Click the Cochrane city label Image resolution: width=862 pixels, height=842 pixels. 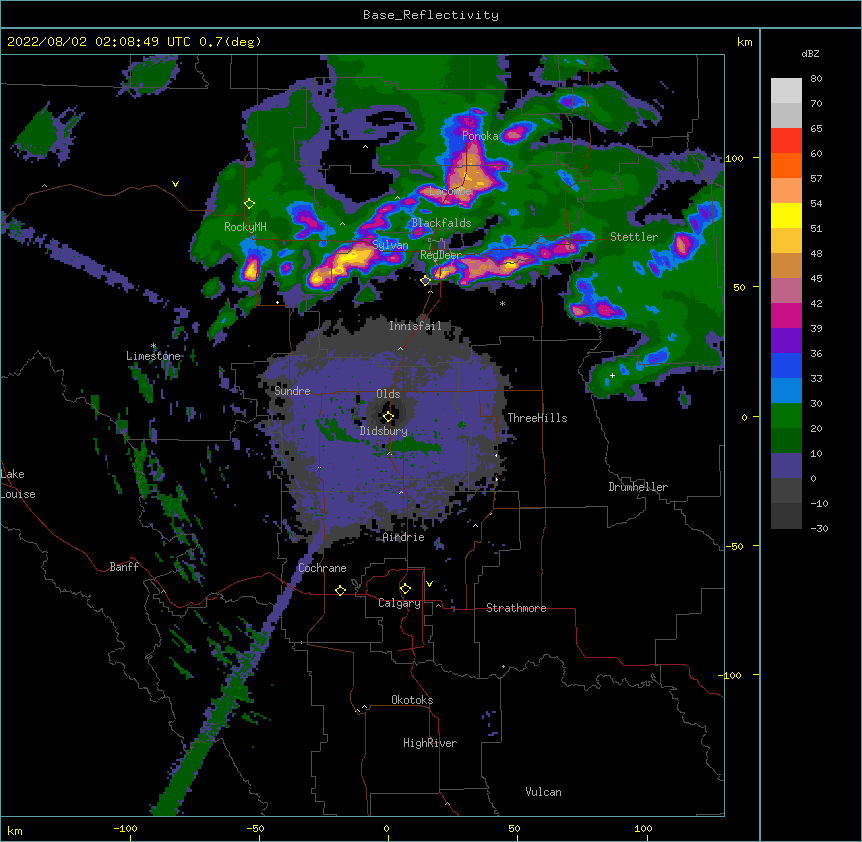click(x=322, y=568)
